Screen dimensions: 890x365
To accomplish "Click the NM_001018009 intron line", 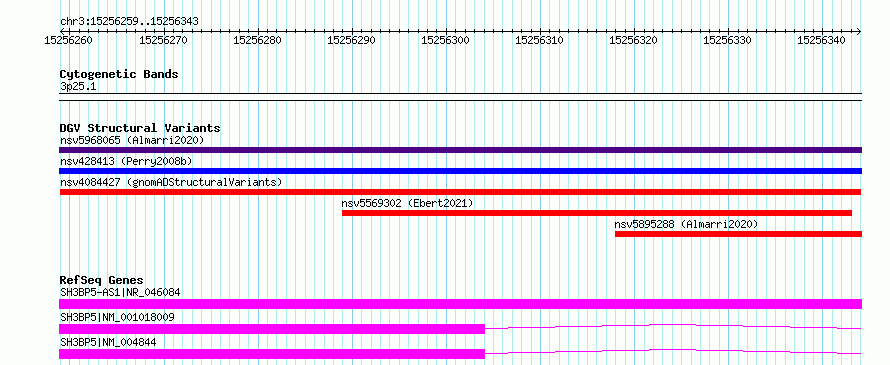I will pos(673,326).
